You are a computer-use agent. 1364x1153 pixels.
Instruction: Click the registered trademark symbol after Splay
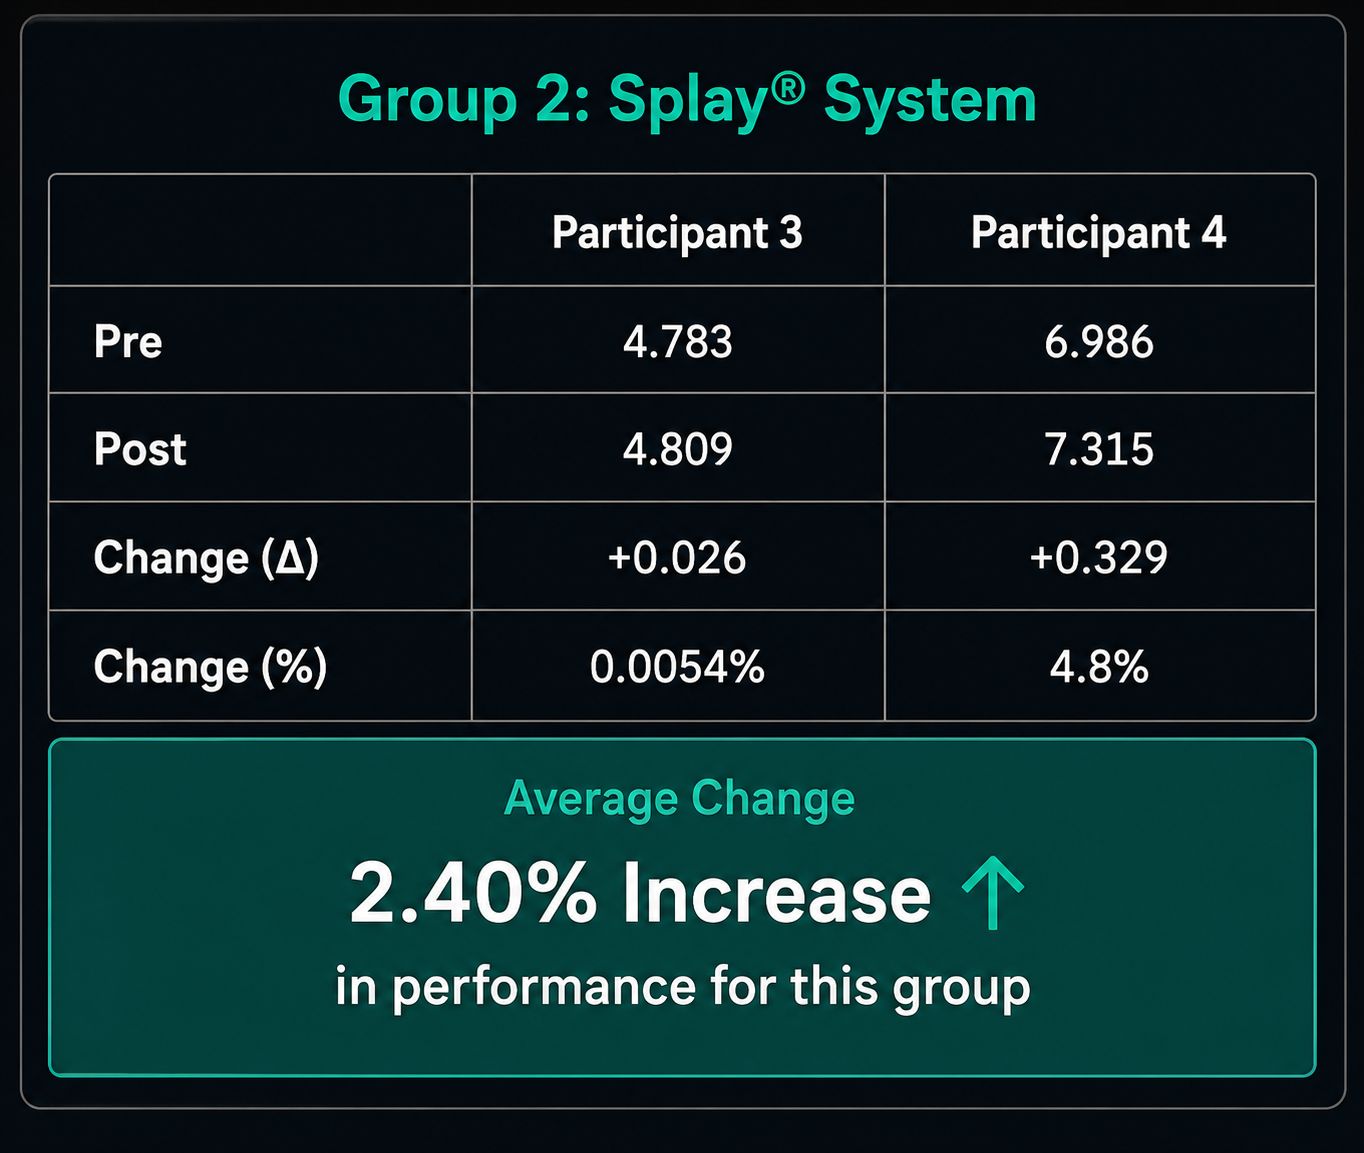(x=788, y=89)
